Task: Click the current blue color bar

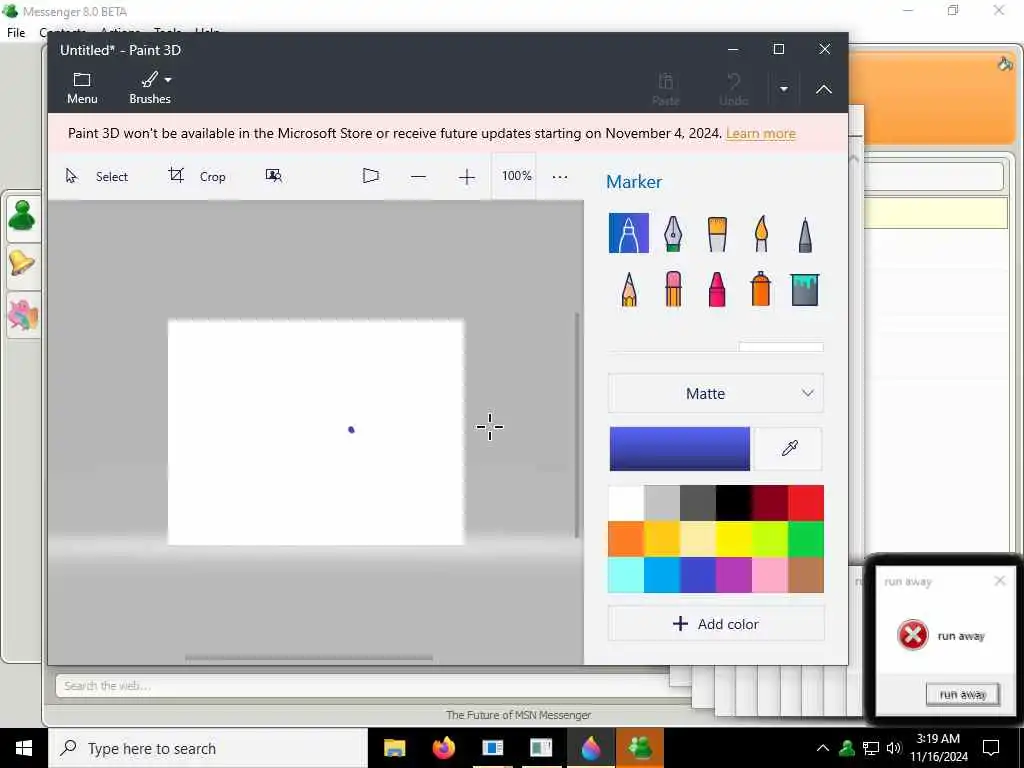Action: [x=679, y=449]
